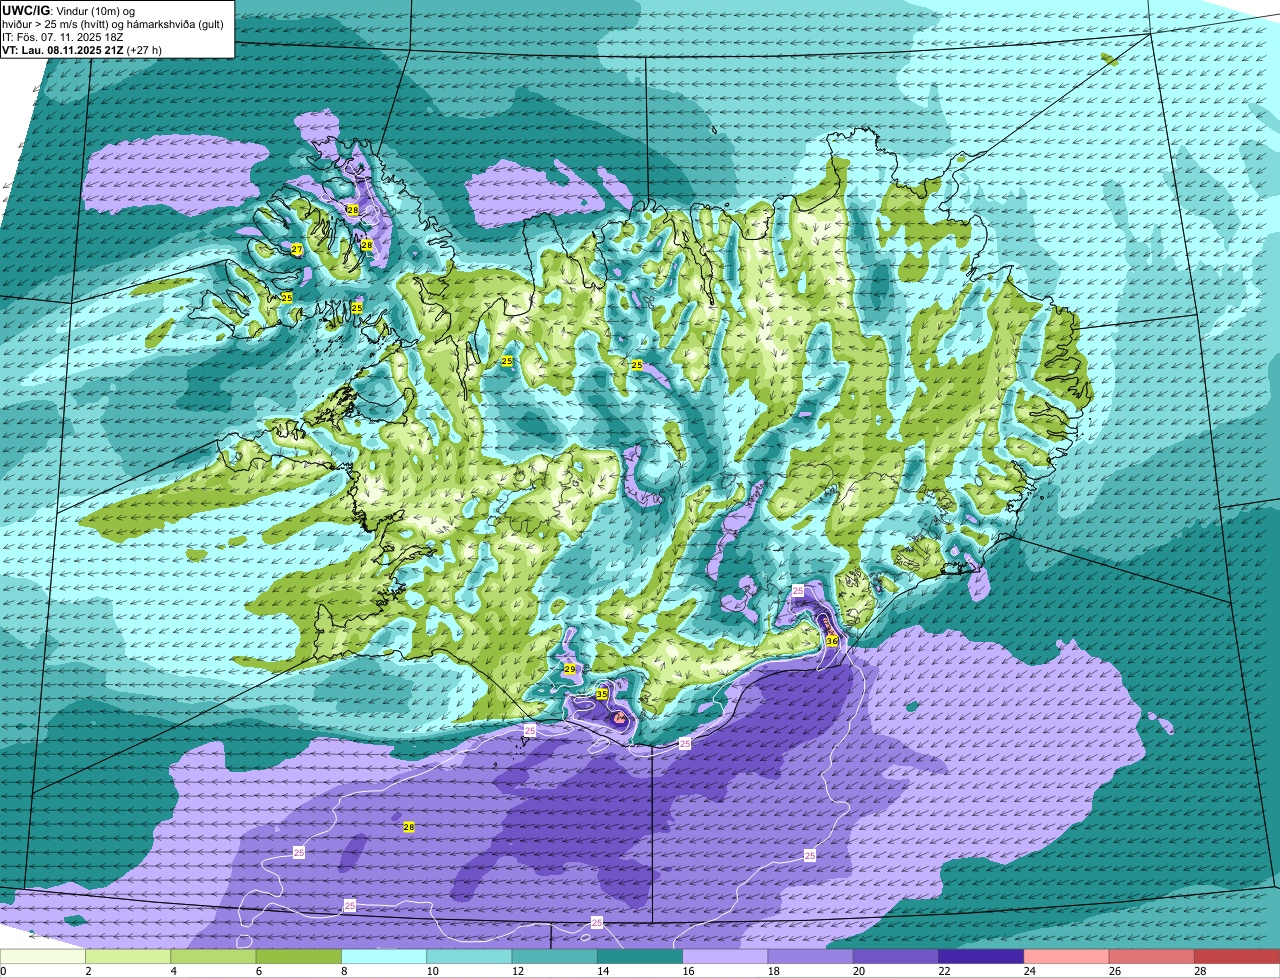Screen dimensions: 1280x978
Task: Click the 0–2 m/s pale cream legend swatch
Action: click(43, 957)
